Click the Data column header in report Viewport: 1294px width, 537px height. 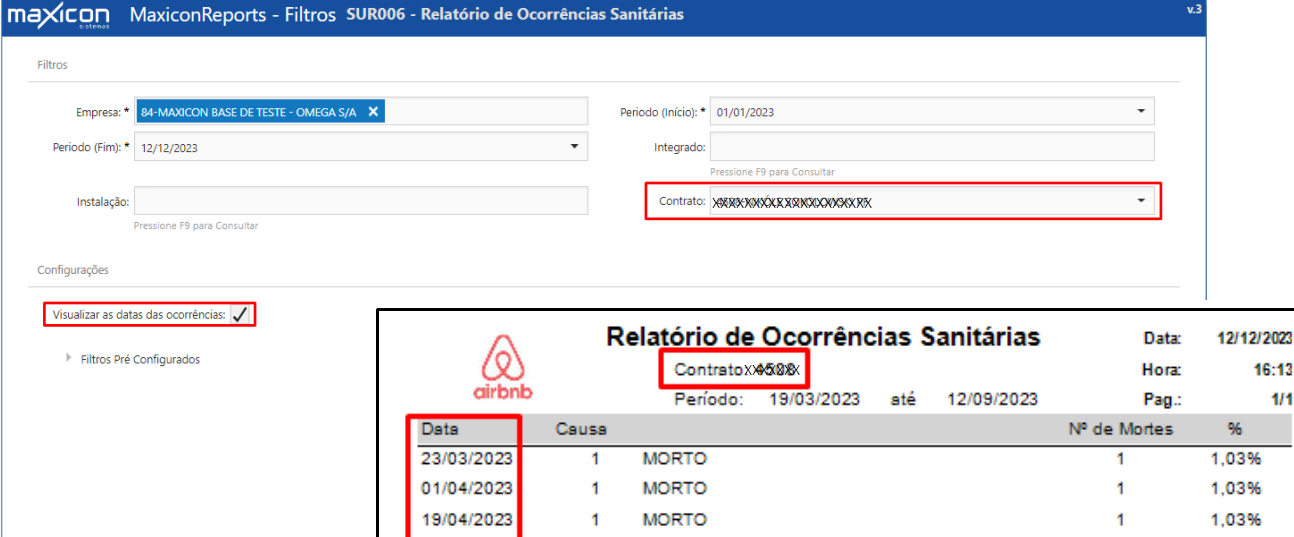439,429
